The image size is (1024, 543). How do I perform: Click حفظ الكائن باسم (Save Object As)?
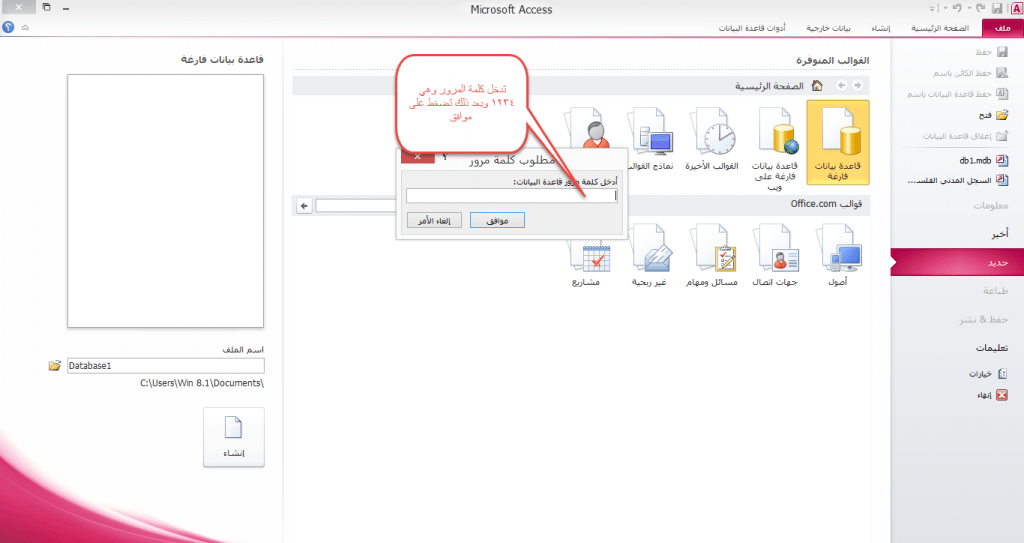970,73
